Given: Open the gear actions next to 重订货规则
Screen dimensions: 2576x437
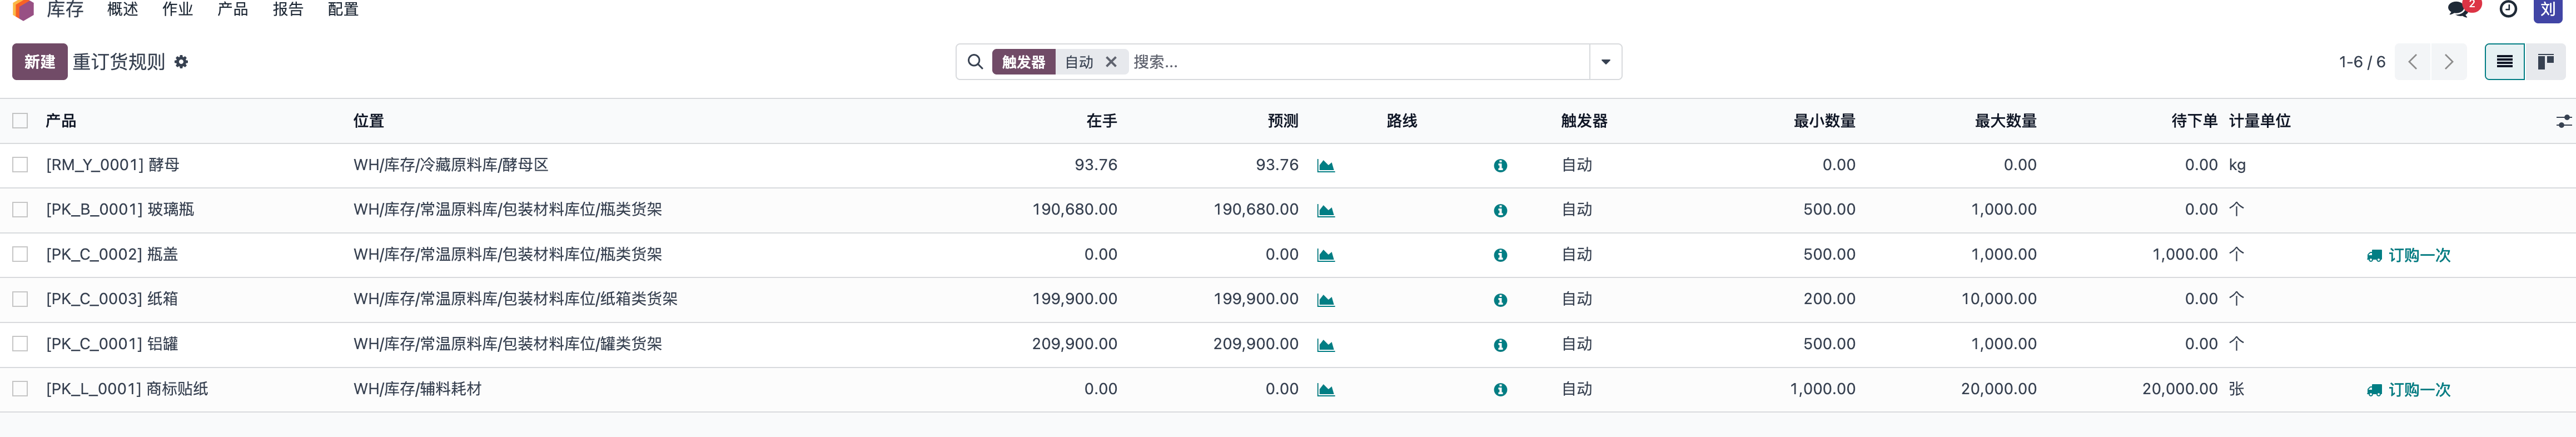Looking at the screenshot, I should pyautogui.click(x=181, y=62).
